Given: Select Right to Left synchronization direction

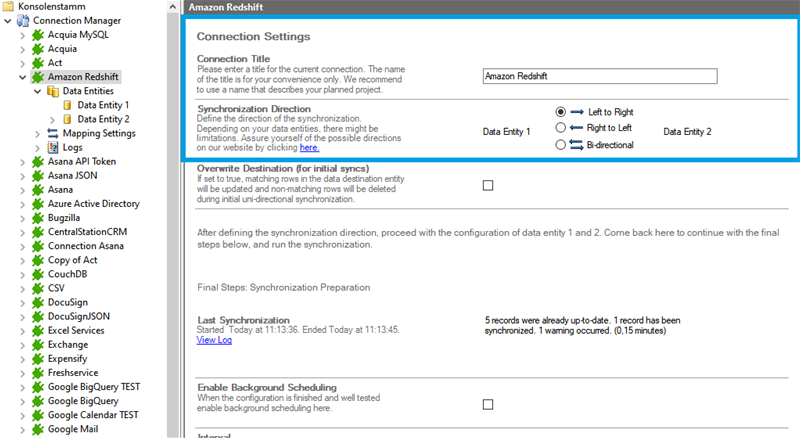Looking at the screenshot, I should pos(560,128).
